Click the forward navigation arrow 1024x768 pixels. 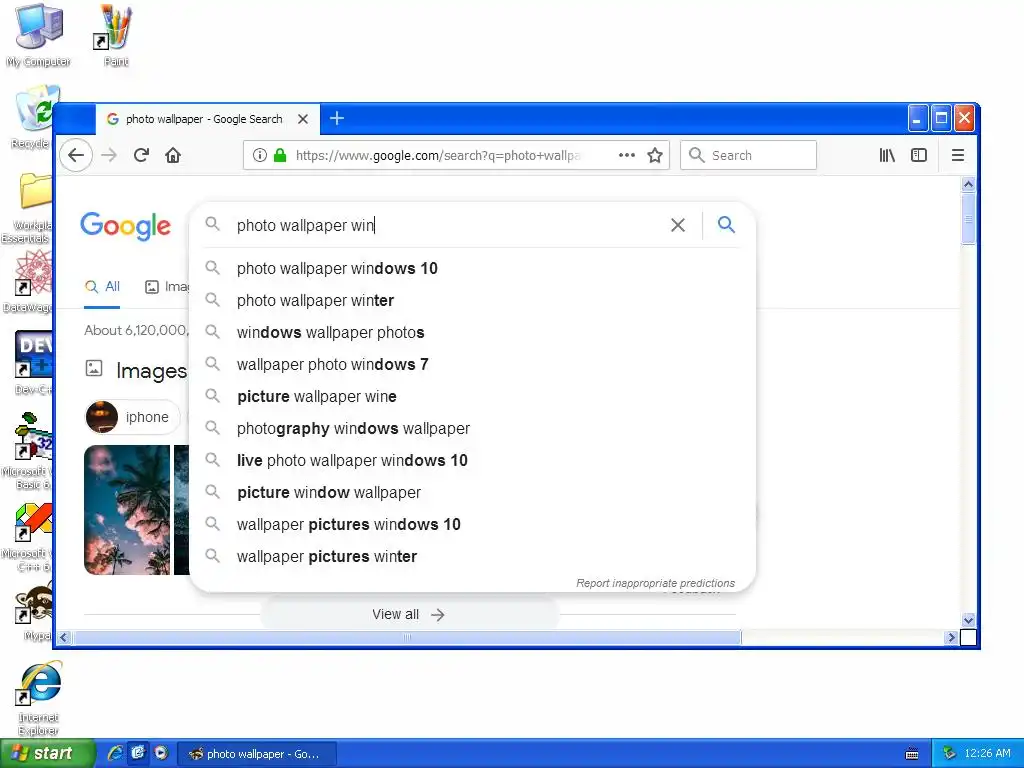pyautogui.click(x=109, y=155)
